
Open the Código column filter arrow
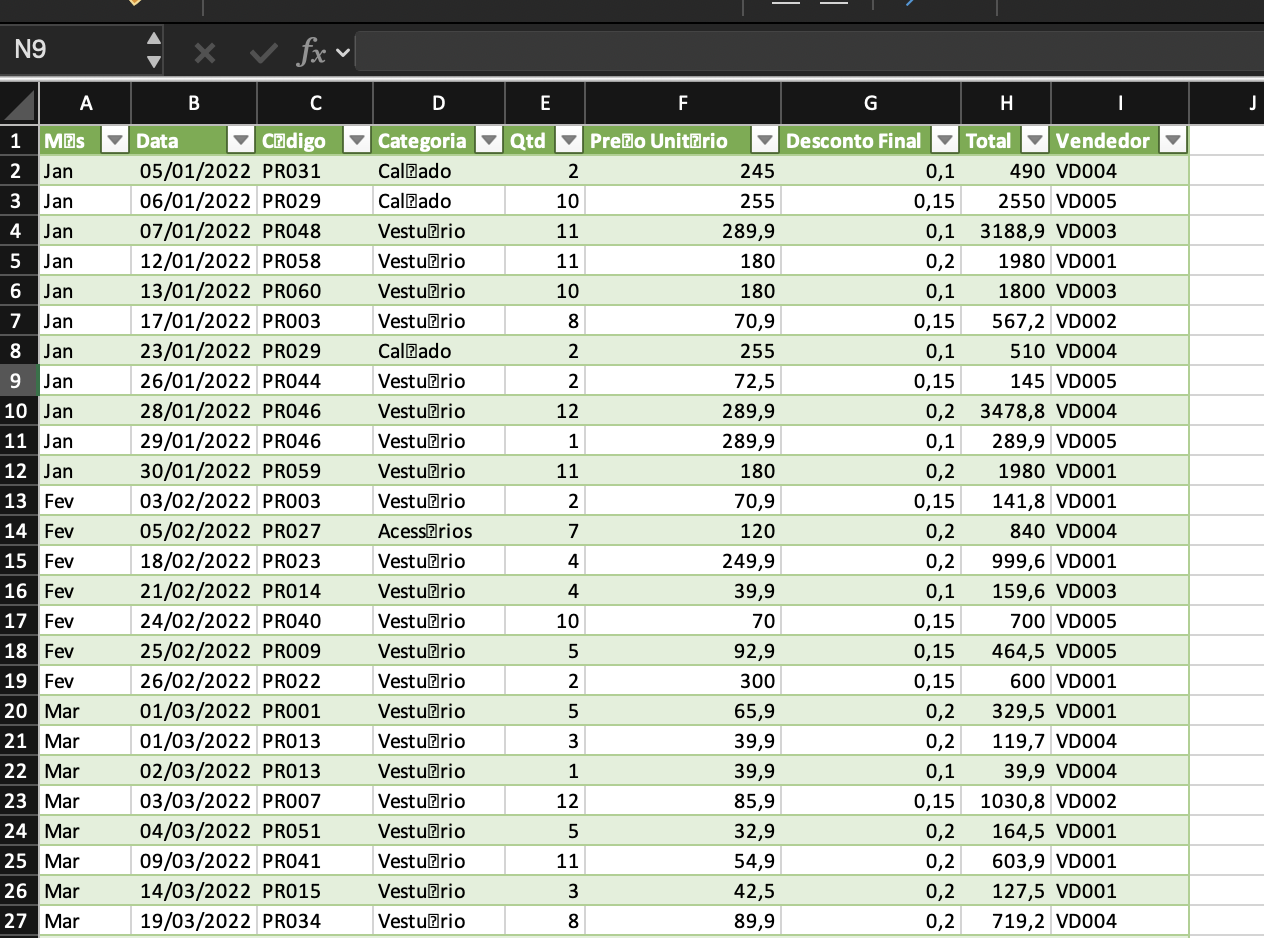357,141
